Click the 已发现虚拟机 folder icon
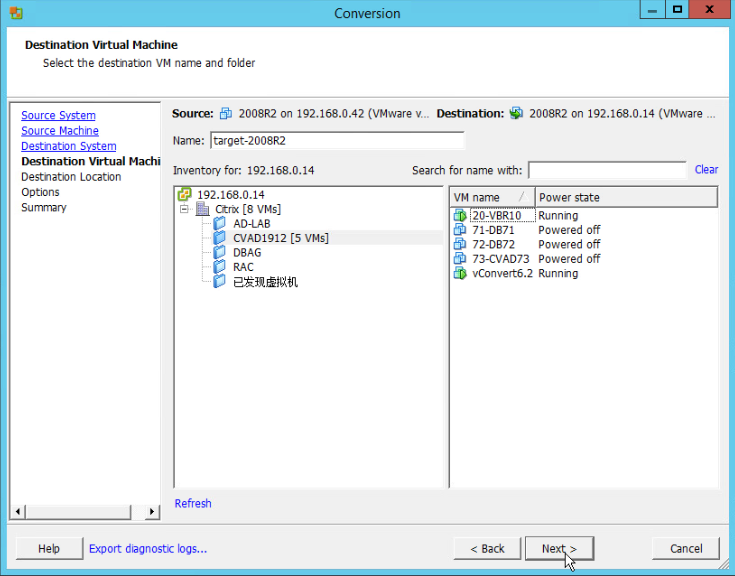 [219, 282]
